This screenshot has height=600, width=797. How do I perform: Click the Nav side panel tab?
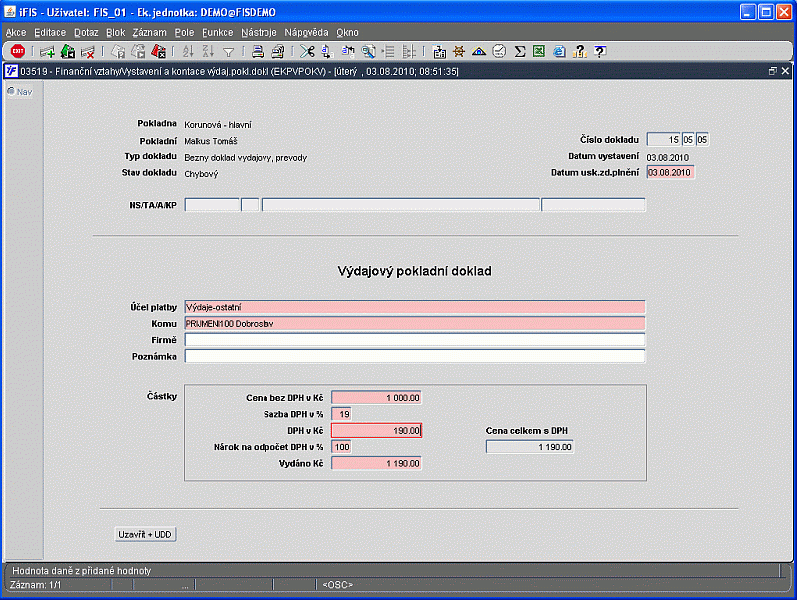tap(20, 92)
